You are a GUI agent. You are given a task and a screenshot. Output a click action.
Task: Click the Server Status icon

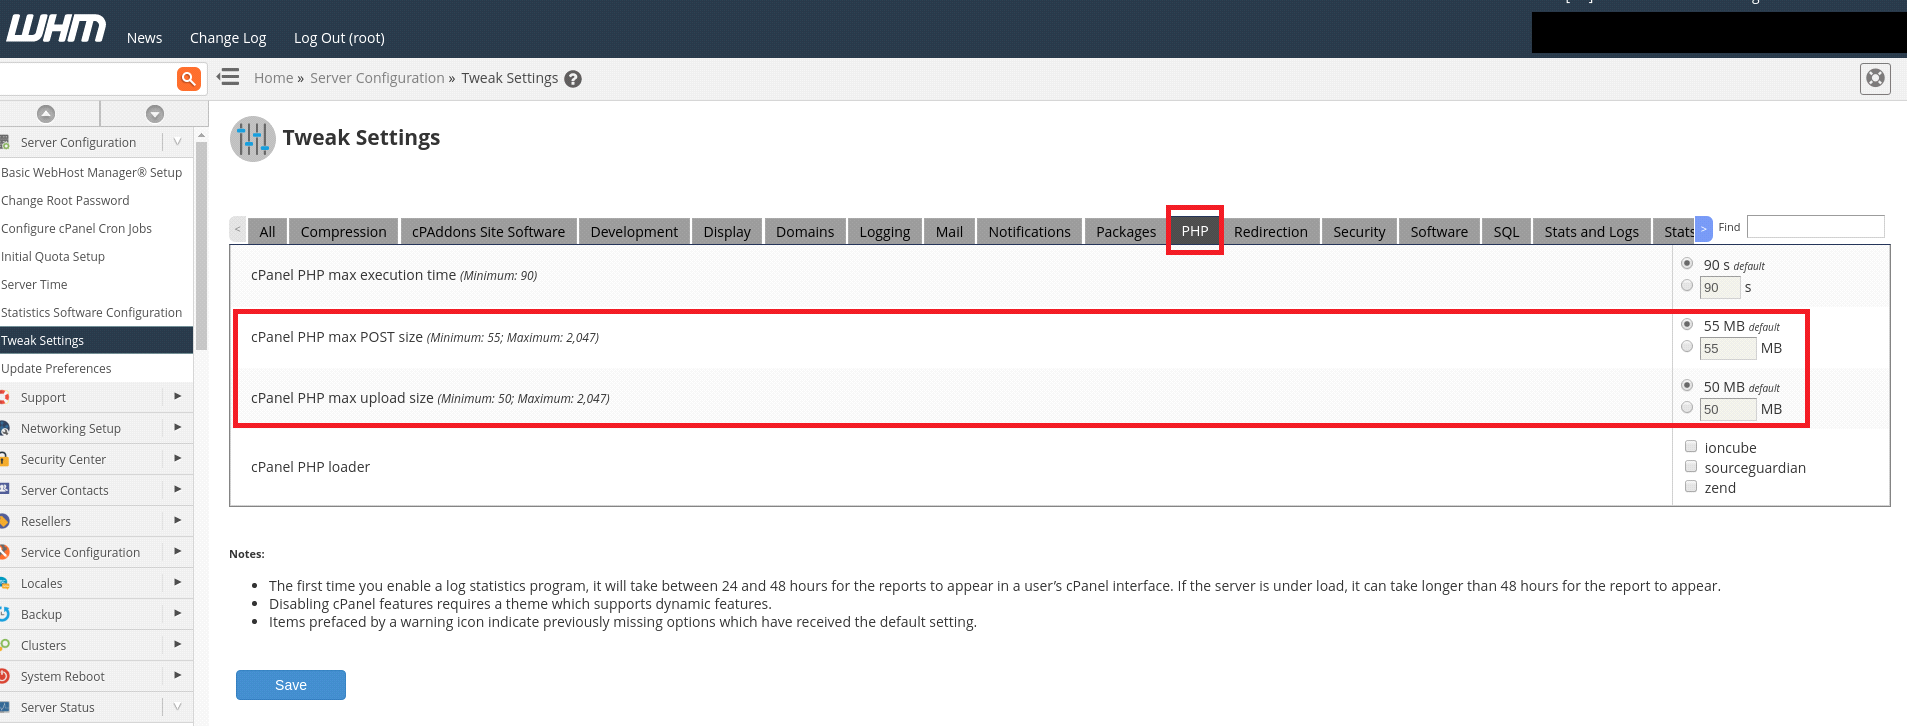5,707
